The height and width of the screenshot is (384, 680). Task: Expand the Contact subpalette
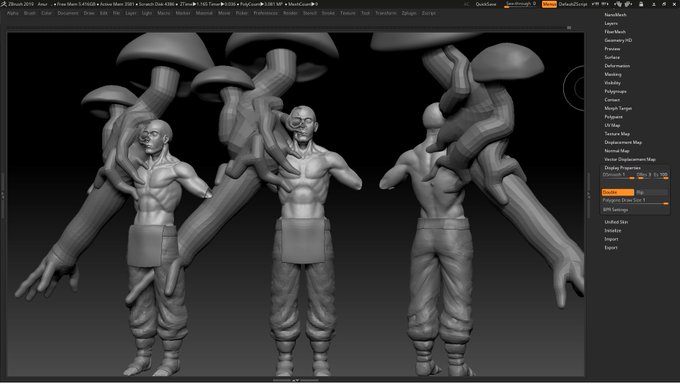tap(612, 100)
